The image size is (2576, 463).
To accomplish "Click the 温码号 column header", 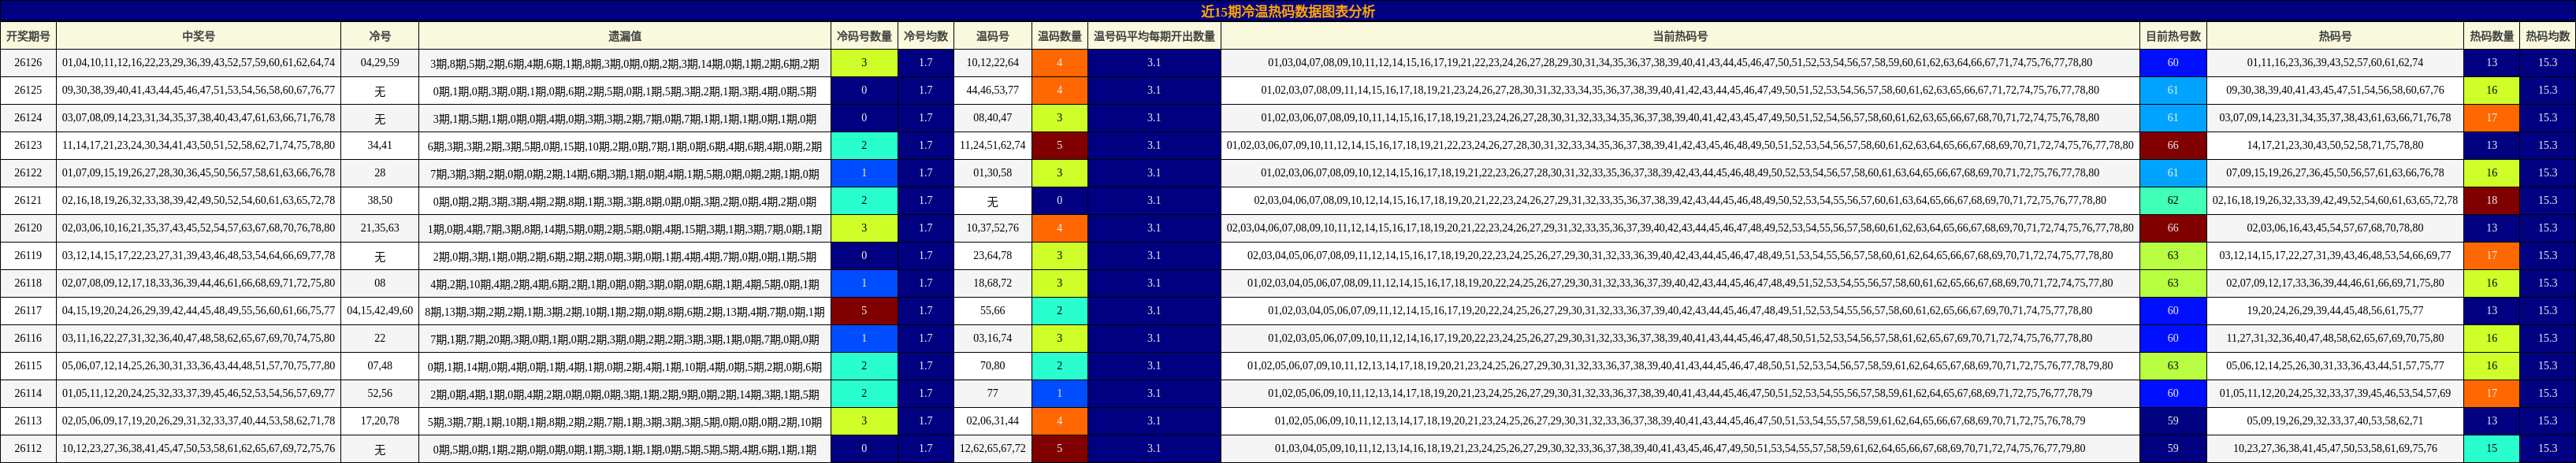I will point(992,36).
